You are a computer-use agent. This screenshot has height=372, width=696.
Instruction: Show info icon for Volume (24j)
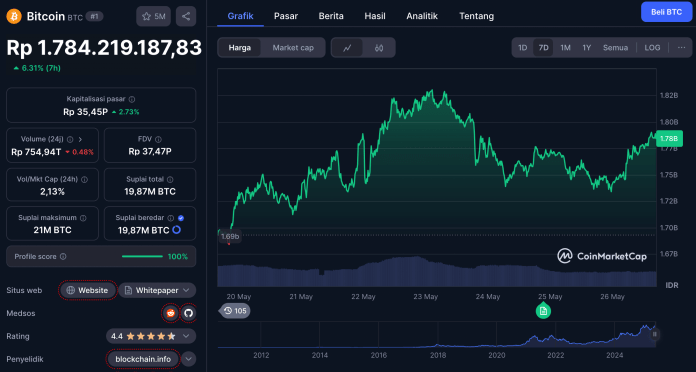click(x=70, y=139)
